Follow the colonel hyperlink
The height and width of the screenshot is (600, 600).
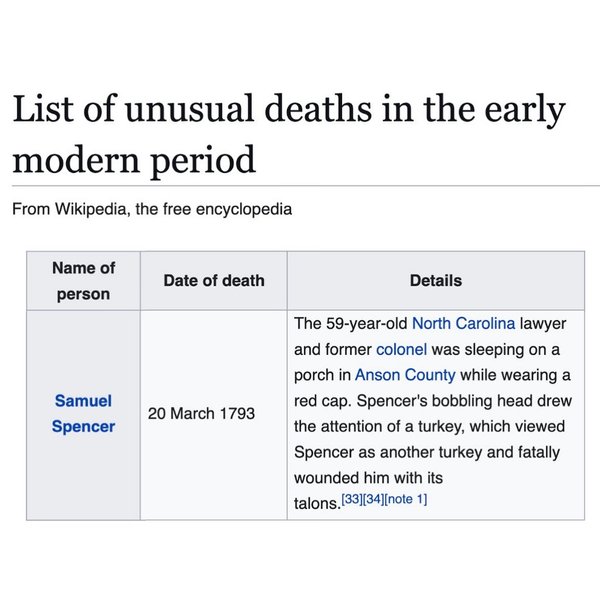401,350
